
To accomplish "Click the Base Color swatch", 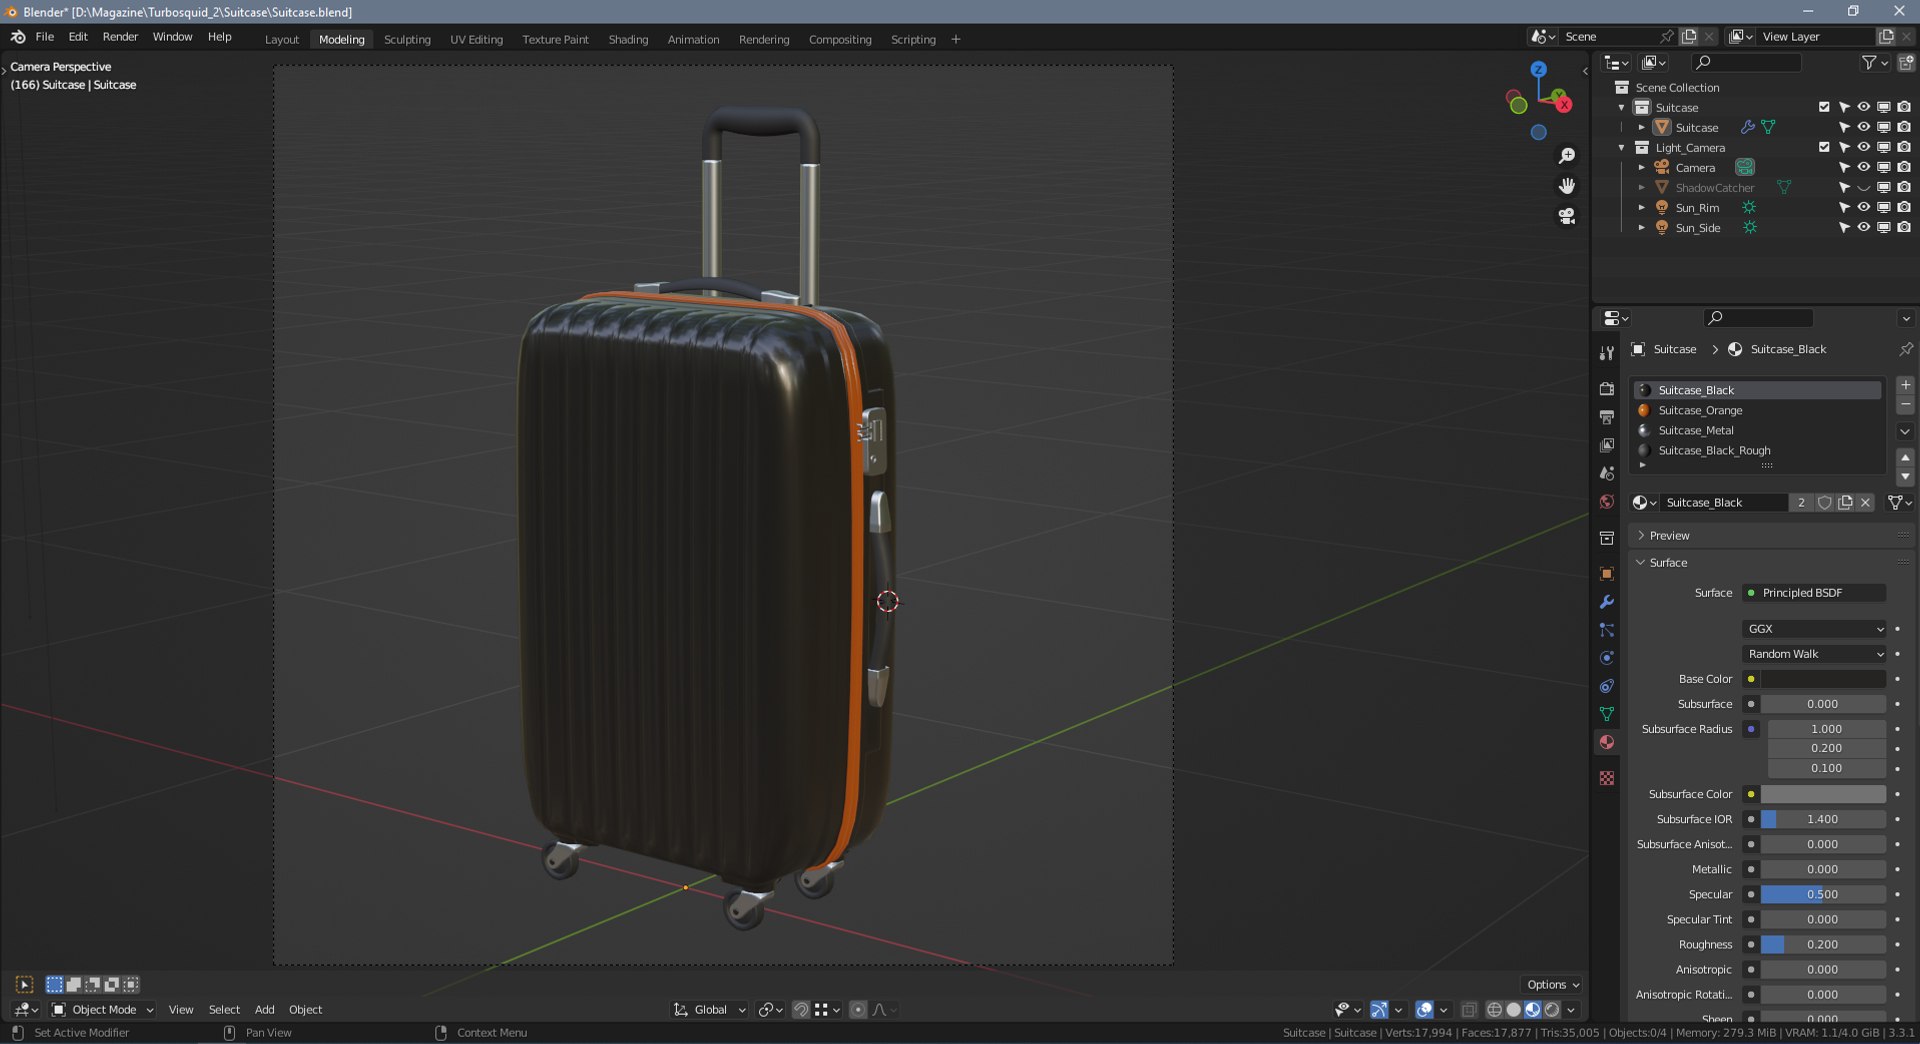I will coord(1824,679).
